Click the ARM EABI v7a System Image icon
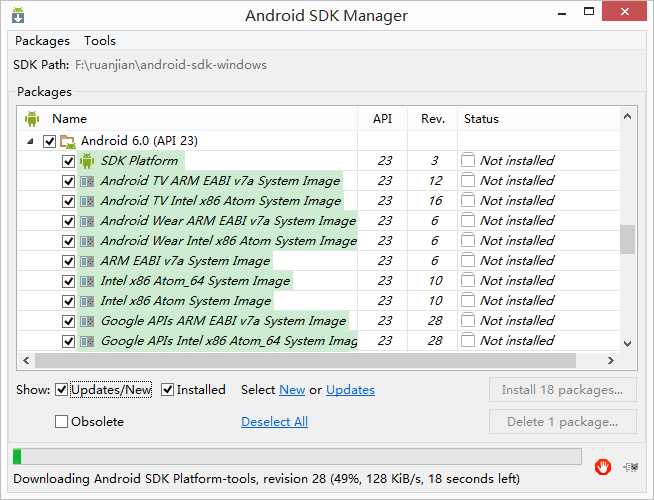 pos(87,261)
